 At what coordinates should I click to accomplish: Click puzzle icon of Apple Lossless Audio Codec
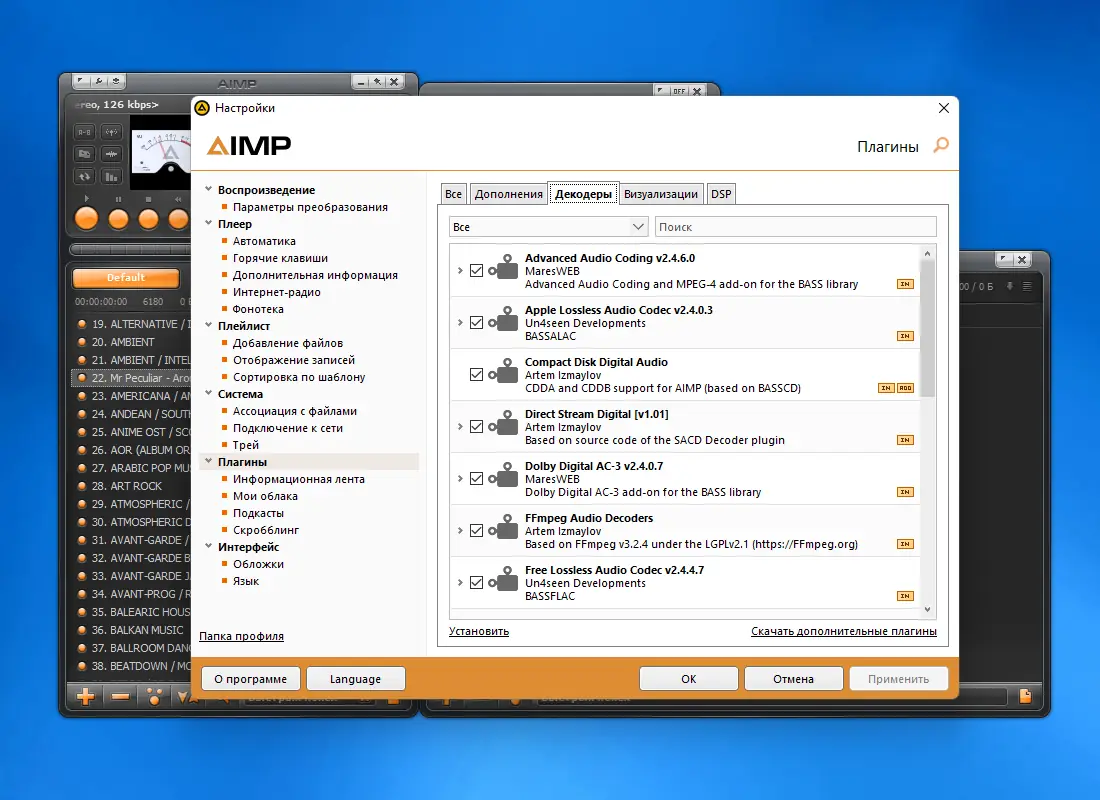point(505,319)
